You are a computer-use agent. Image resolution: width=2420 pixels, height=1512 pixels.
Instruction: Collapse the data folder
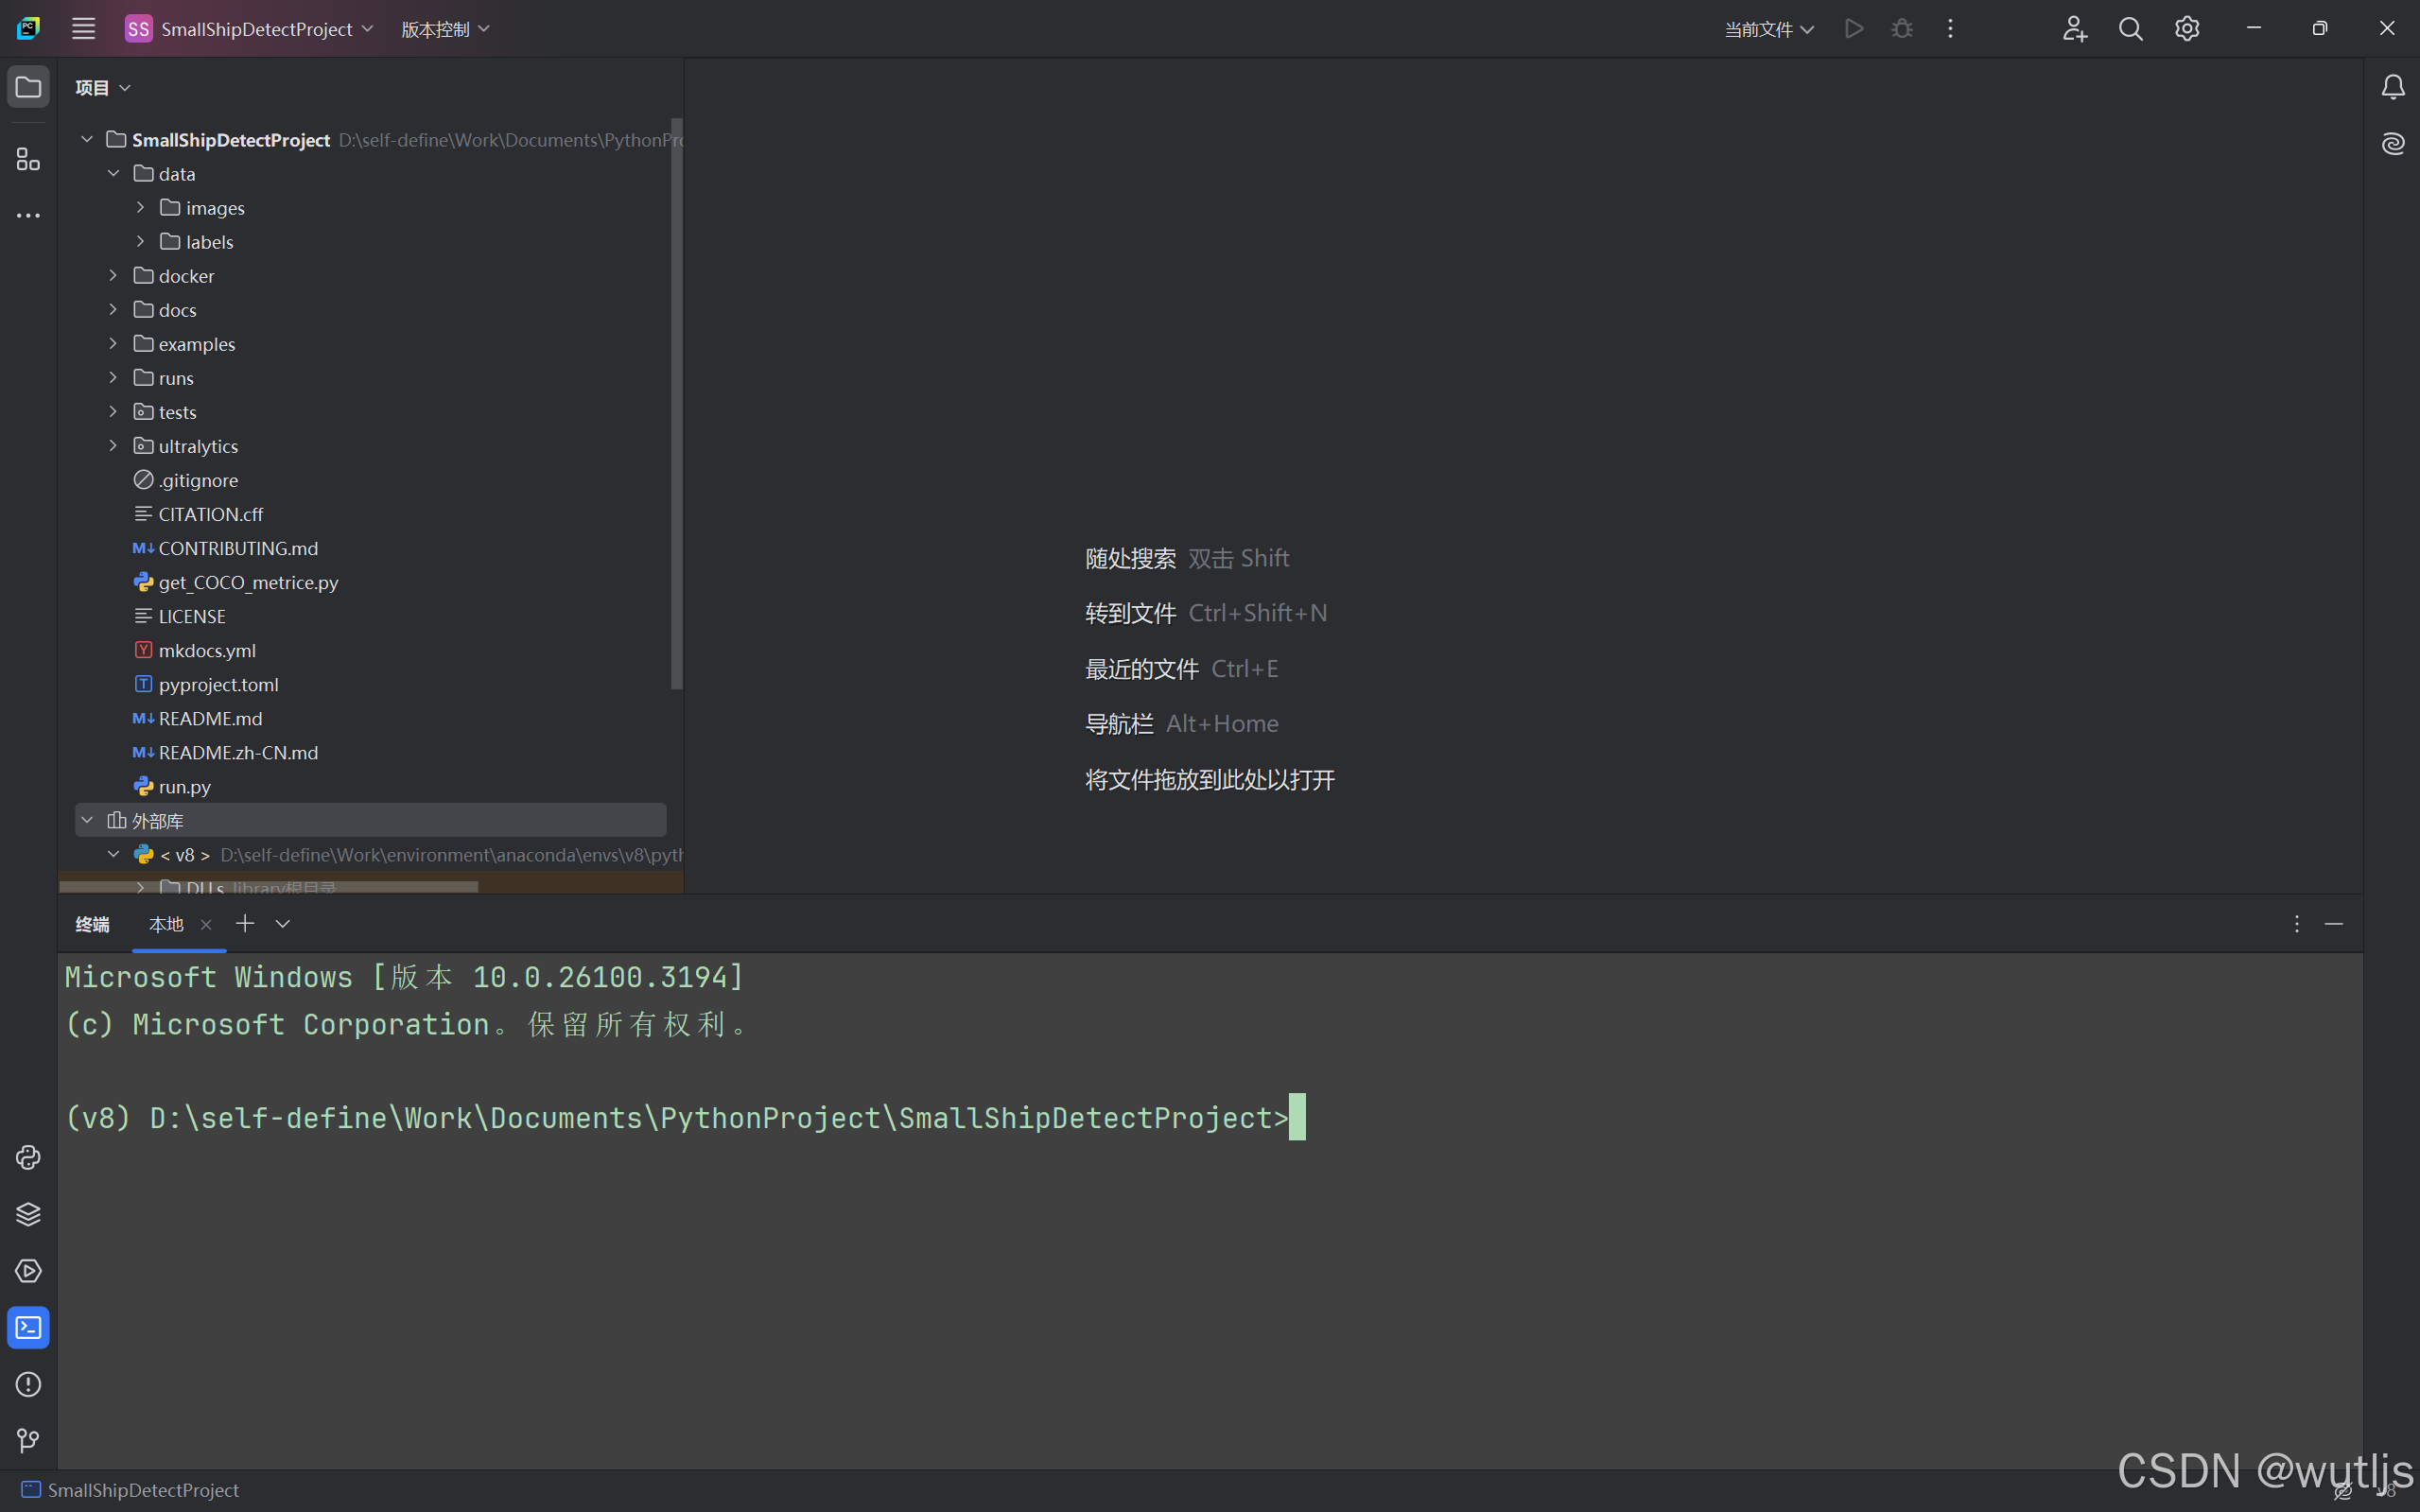[x=114, y=174]
